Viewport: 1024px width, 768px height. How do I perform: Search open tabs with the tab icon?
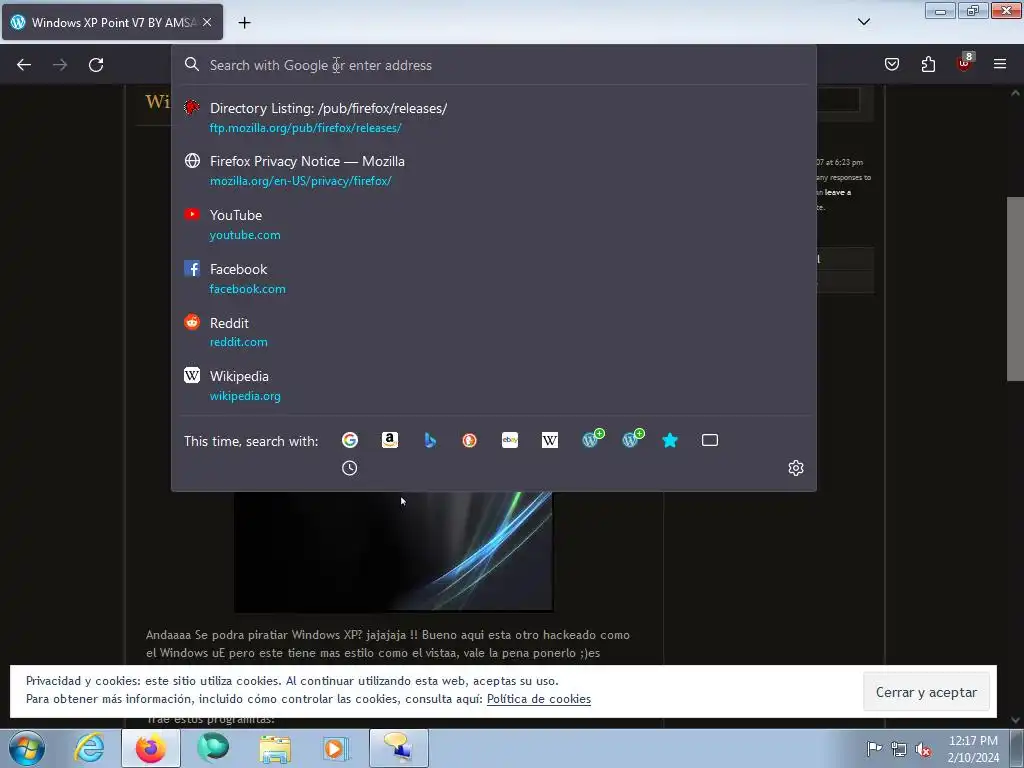pos(710,440)
